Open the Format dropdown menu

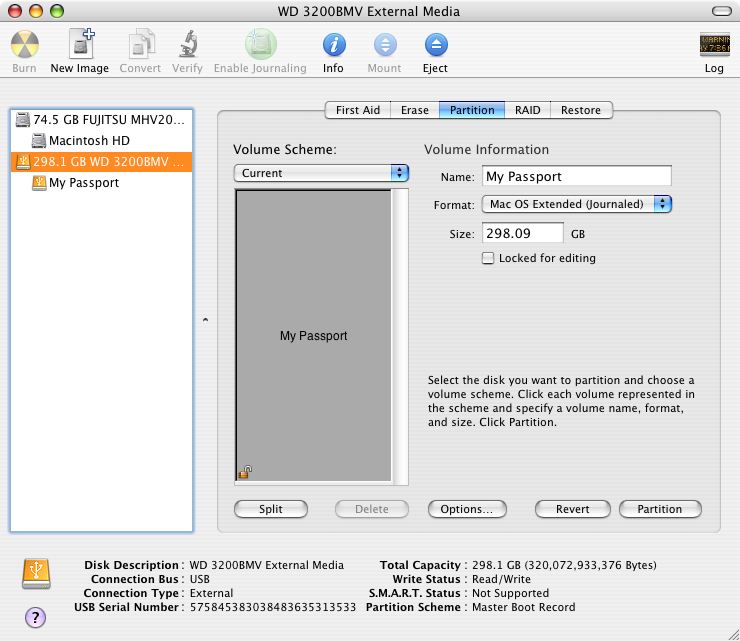point(577,204)
